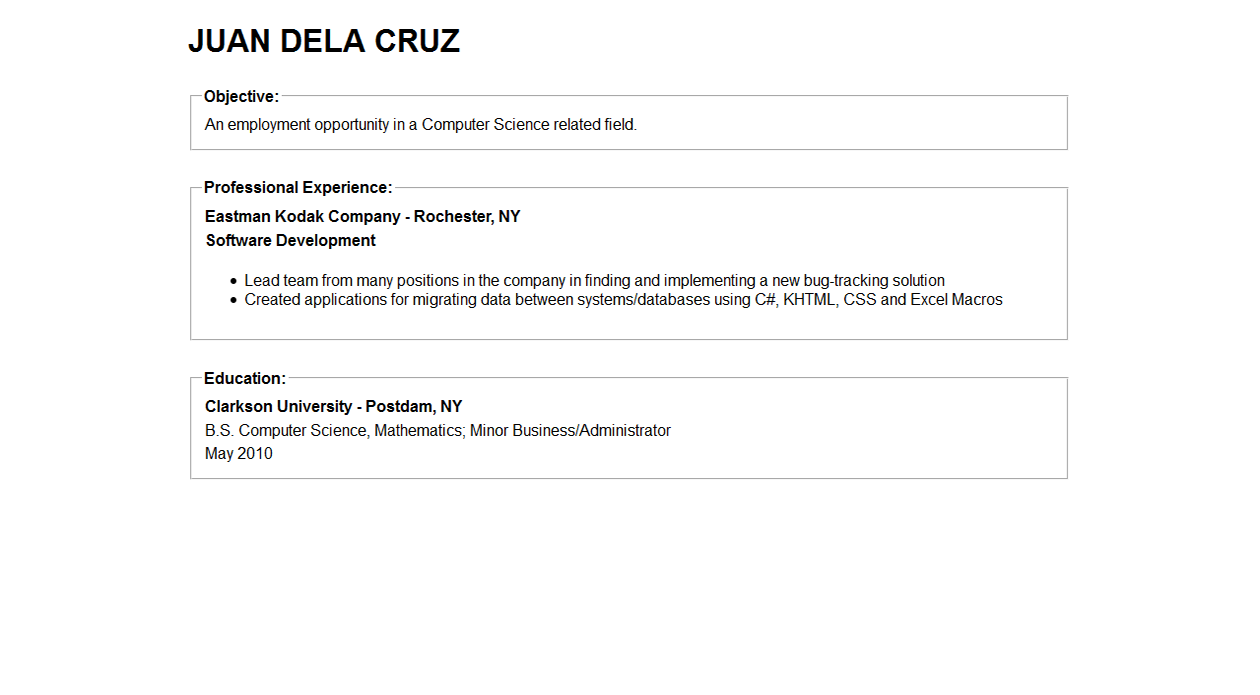Screen dimensions: 1260x695
Task: Click the bullet text starting with Created applications
Action: coord(623,300)
